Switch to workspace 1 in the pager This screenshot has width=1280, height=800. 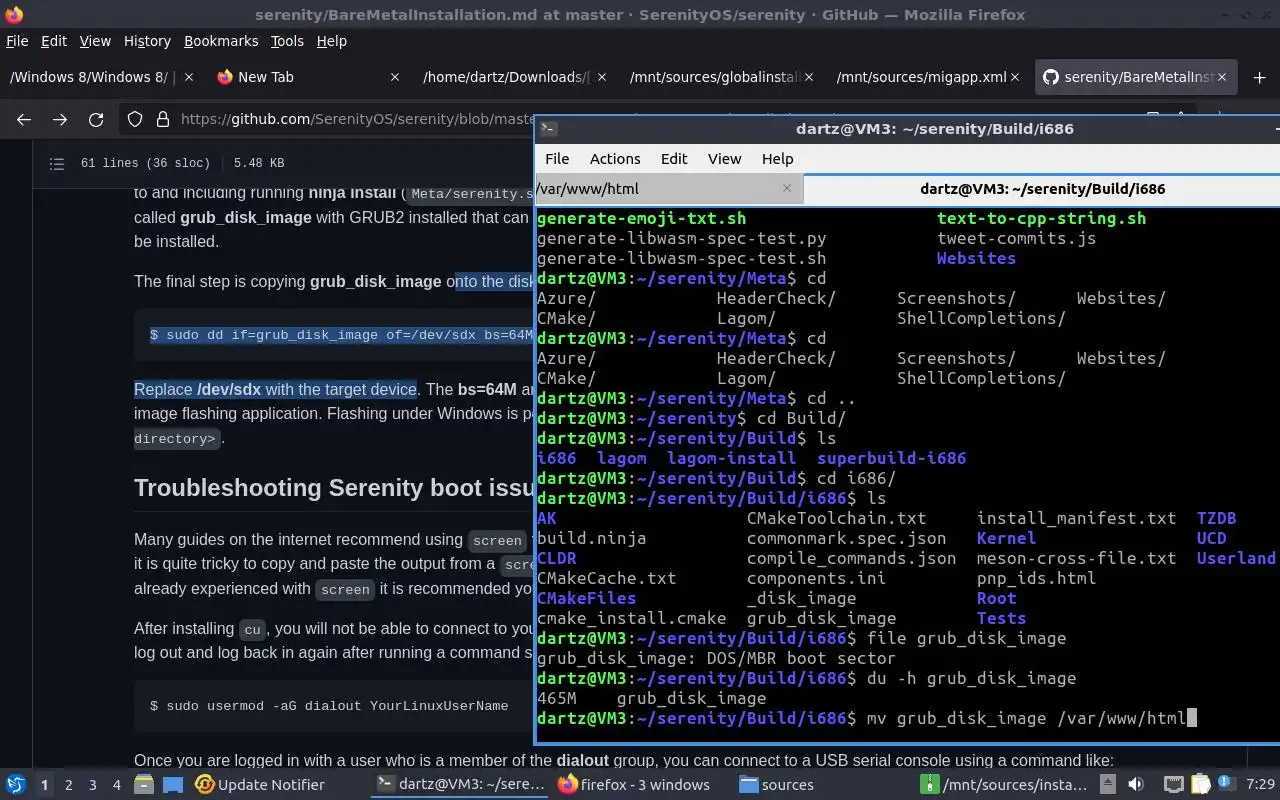[x=44, y=785]
